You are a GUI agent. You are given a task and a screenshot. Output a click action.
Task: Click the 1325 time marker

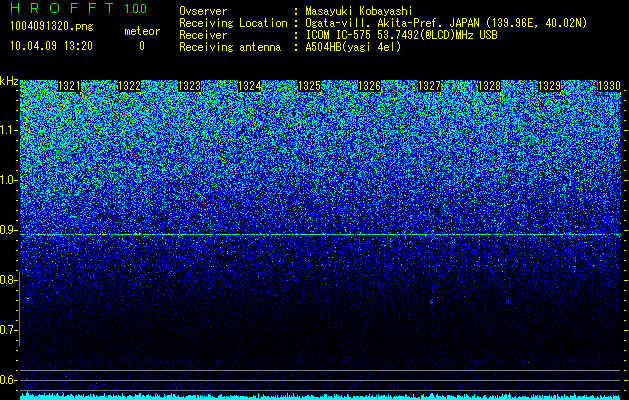tap(309, 86)
